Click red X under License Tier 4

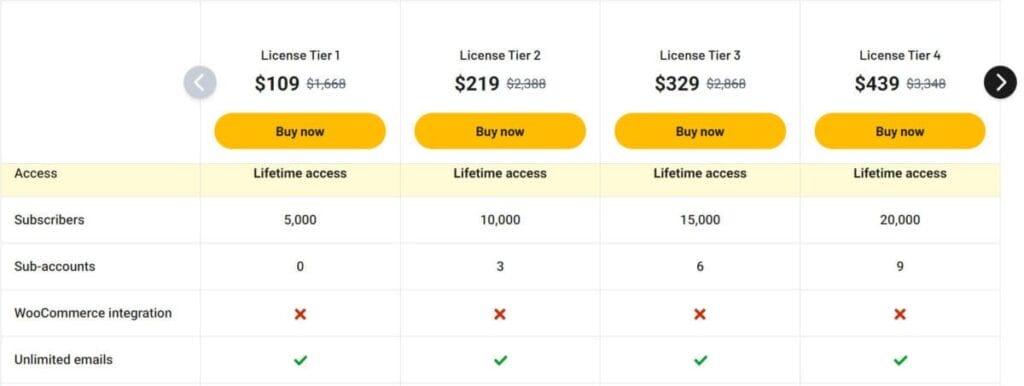pos(900,314)
